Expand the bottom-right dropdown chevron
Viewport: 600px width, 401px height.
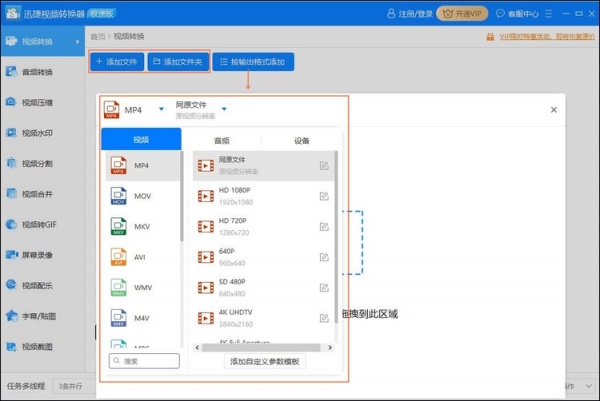coord(589,386)
